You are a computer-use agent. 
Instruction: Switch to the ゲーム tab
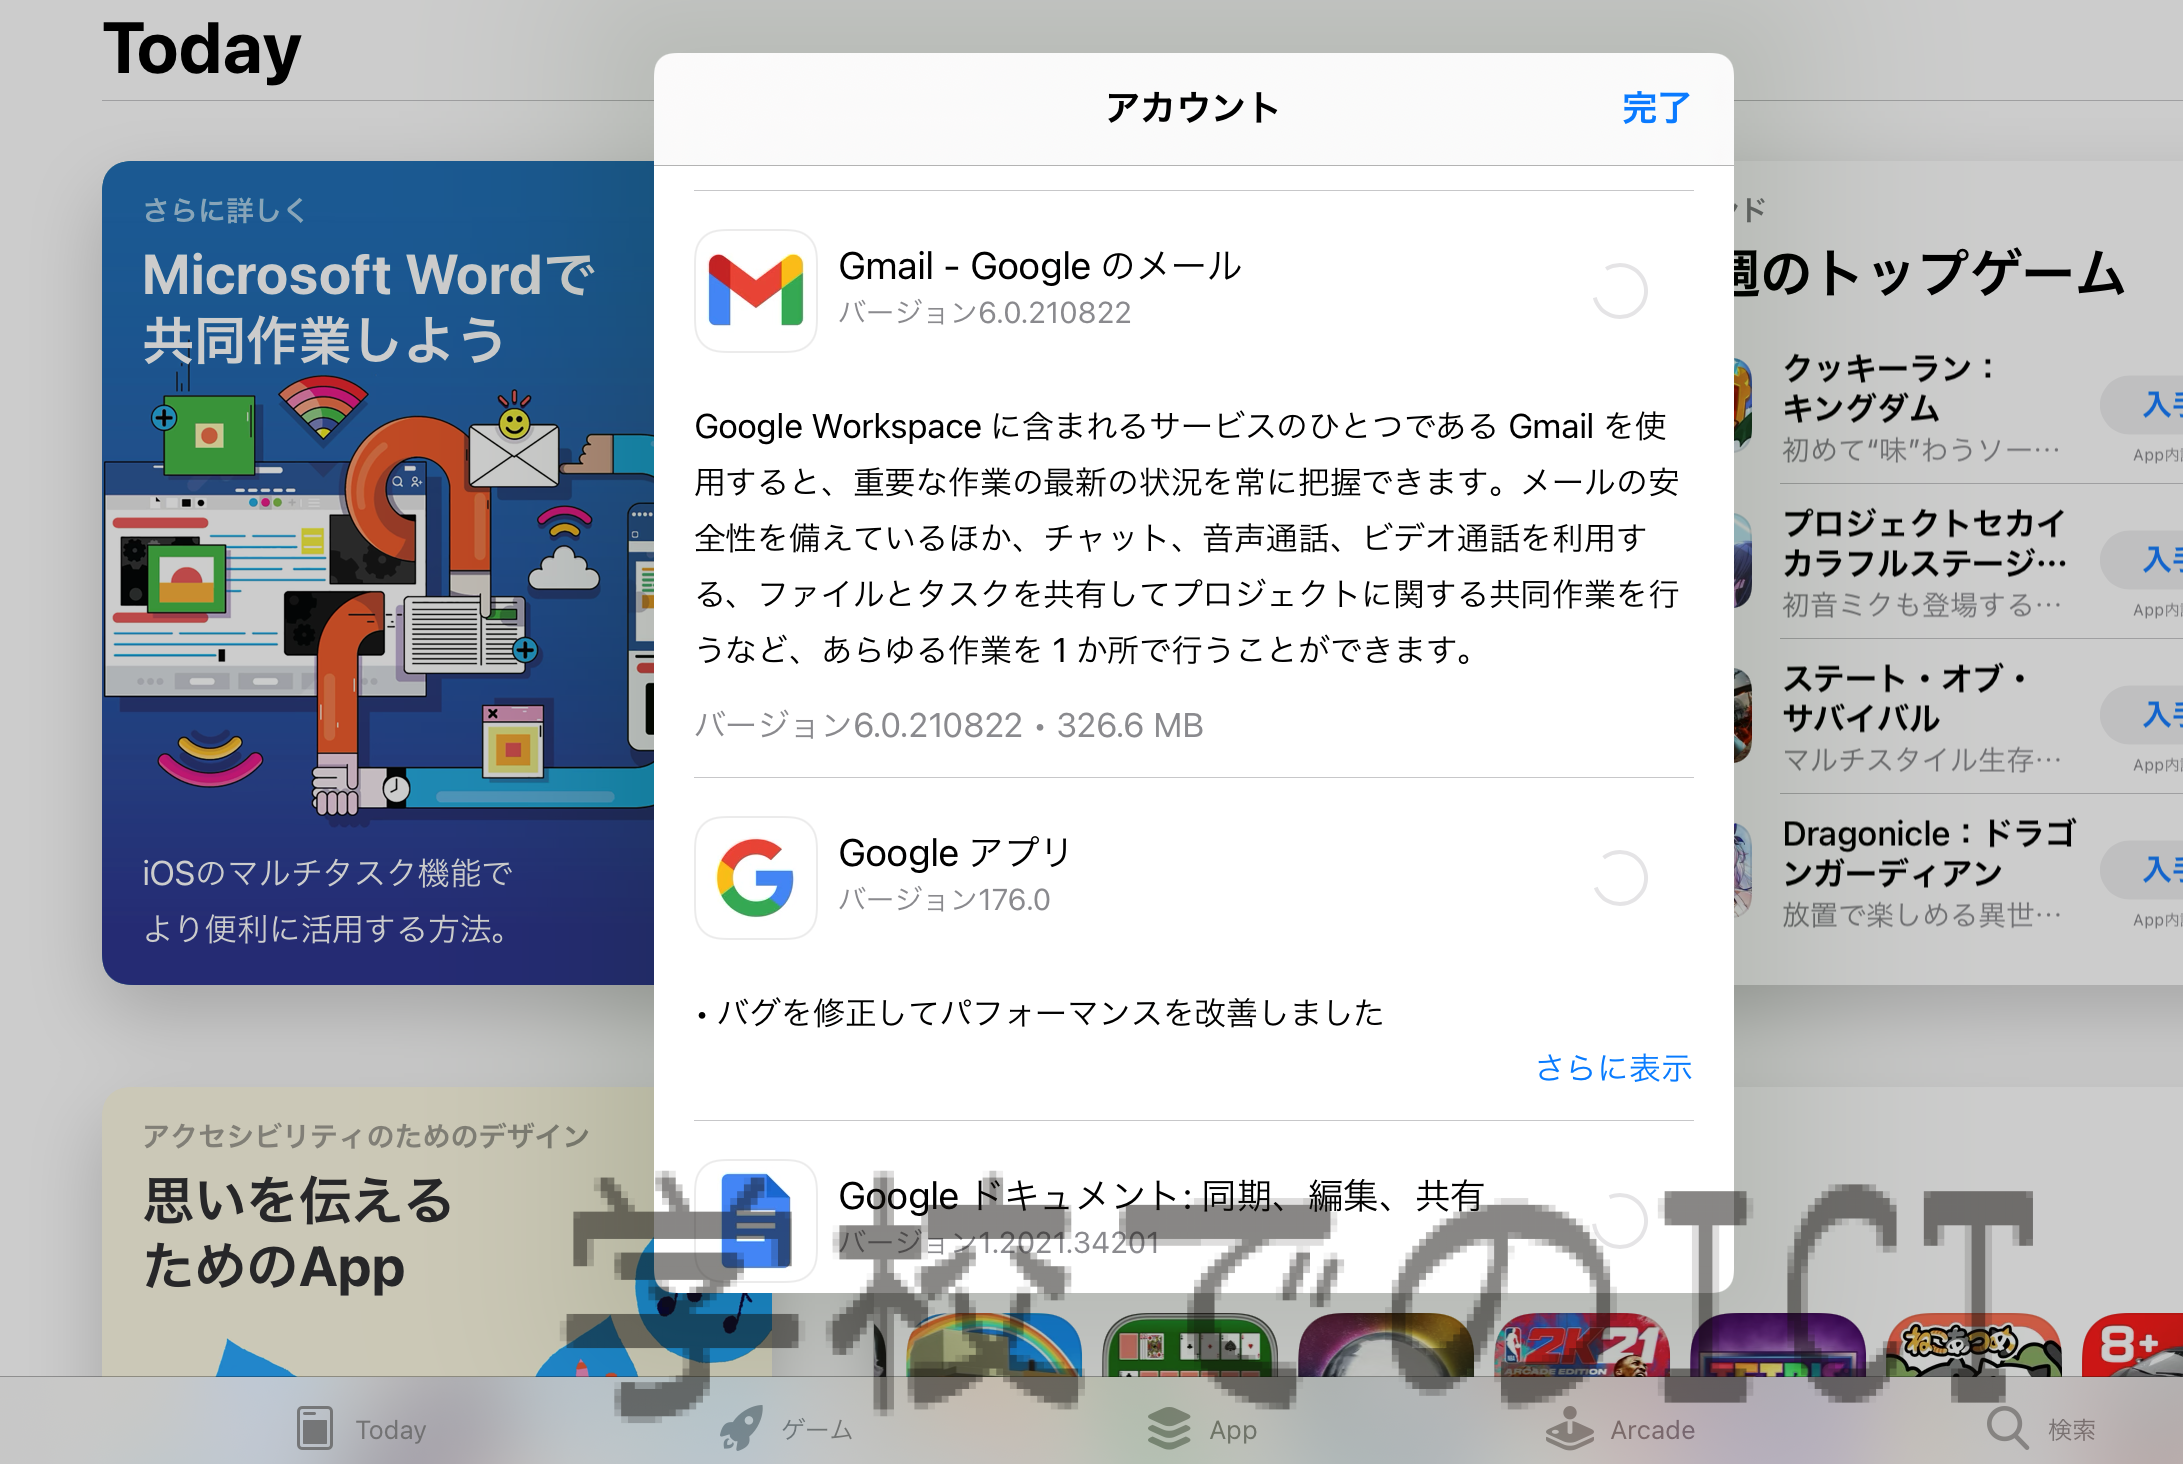[x=786, y=1429]
